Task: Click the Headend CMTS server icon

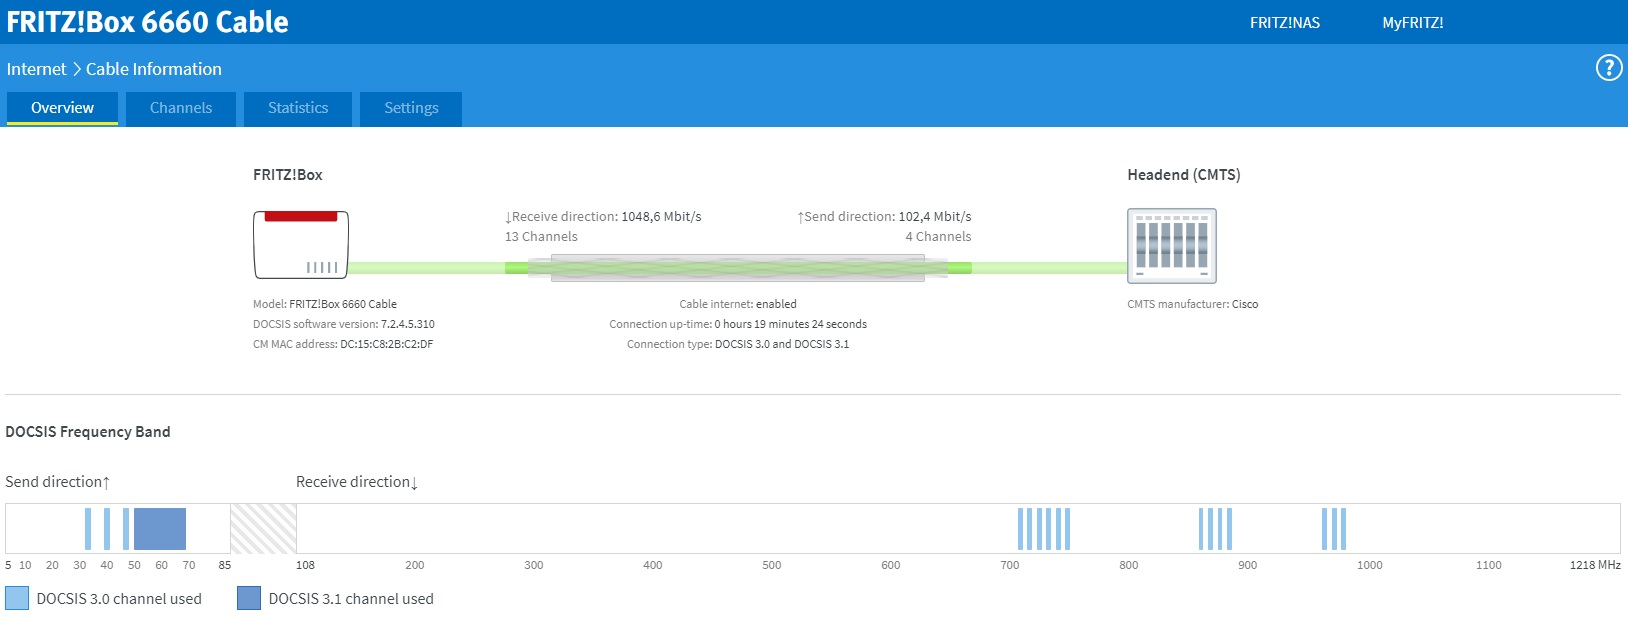Action: (1171, 246)
